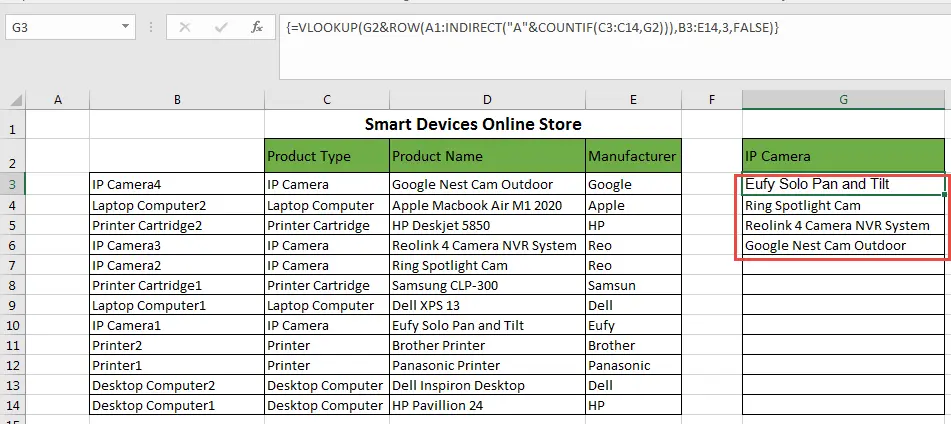The image size is (951, 424).
Task: Select cell with Eufy Solo Pan and Tilt in column G
Action: click(x=843, y=184)
